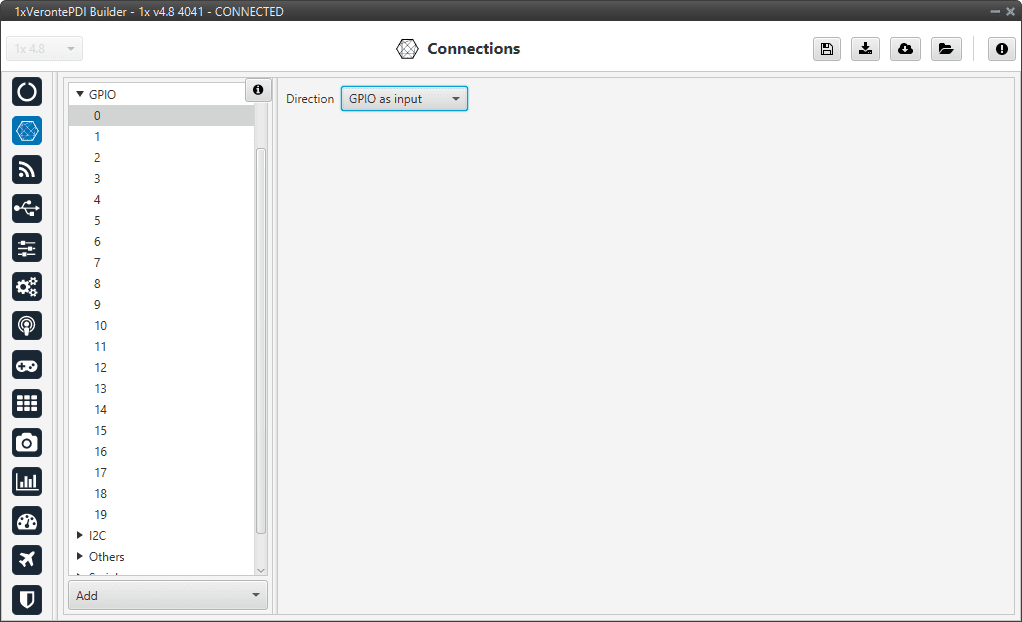Open the Direction dropdown
Image resolution: width=1022 pixels, height=622 pixels.
(x=404, y=99)
